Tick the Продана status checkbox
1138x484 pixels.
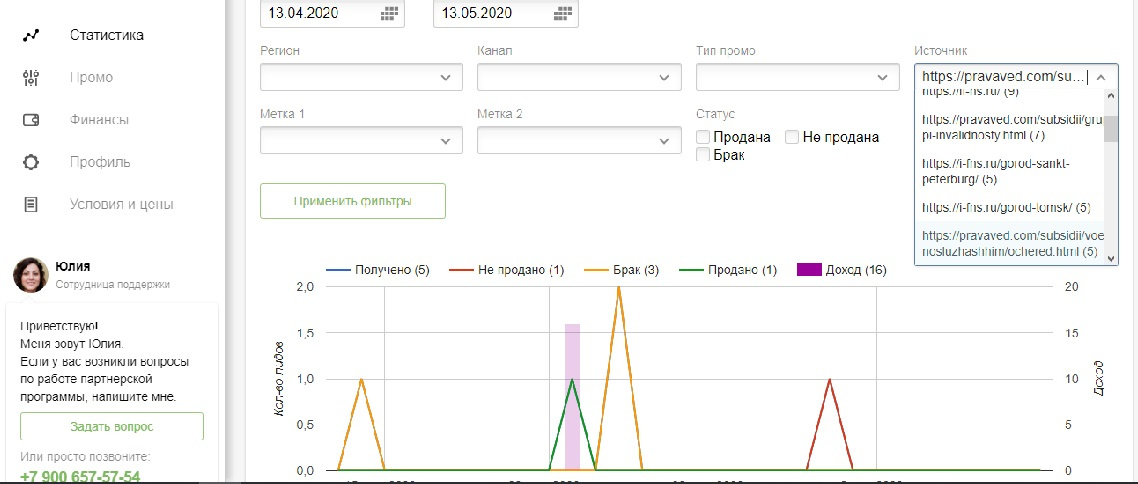coord(703,137)
